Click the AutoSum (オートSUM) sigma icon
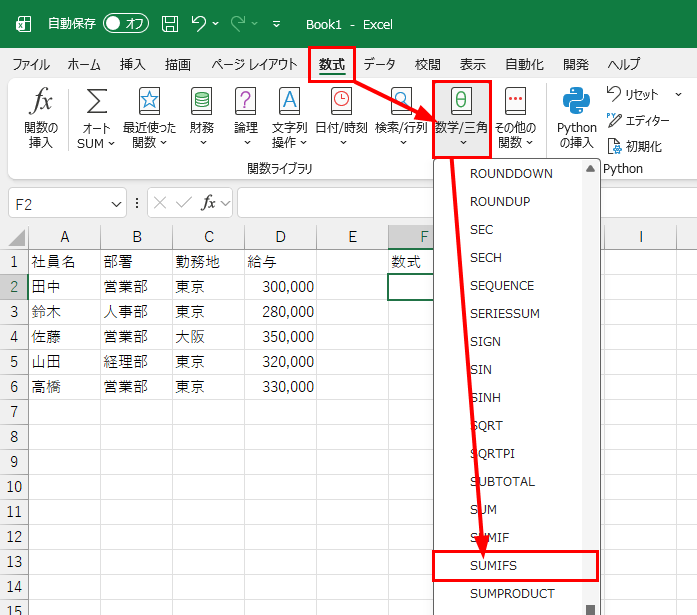The width and height of the screenshot is (697, 615). (x=96, y=101)
